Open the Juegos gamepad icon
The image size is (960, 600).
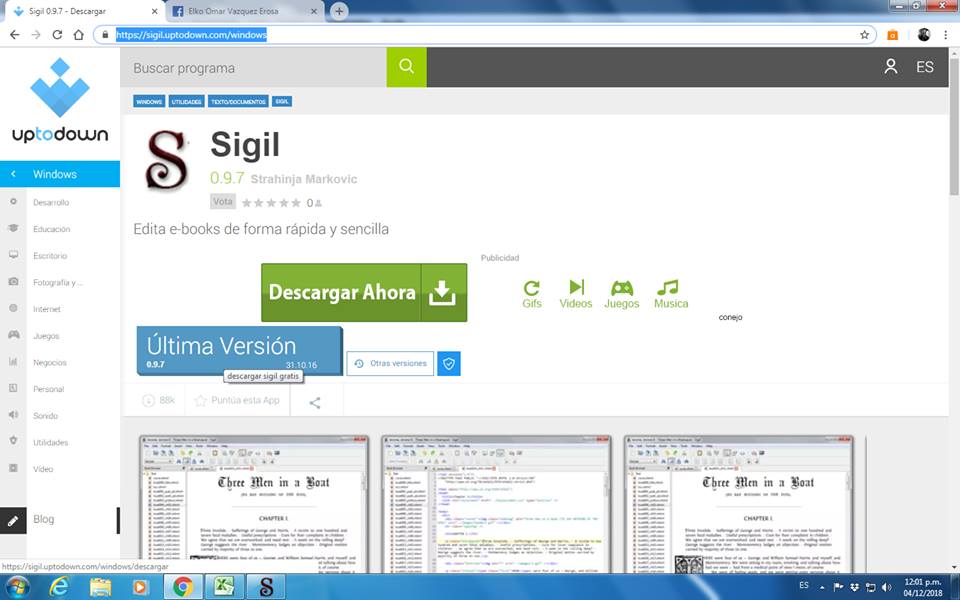click(x=621, y=294)
